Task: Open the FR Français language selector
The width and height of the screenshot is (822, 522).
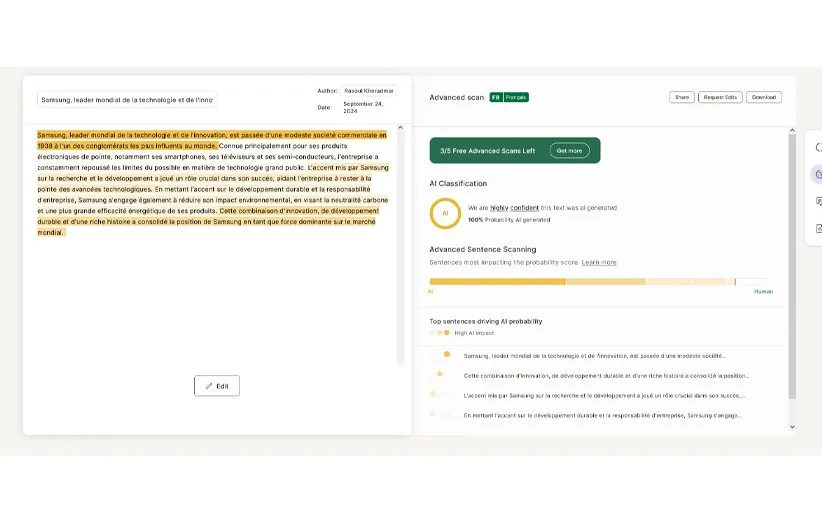Action: point(509,97)
